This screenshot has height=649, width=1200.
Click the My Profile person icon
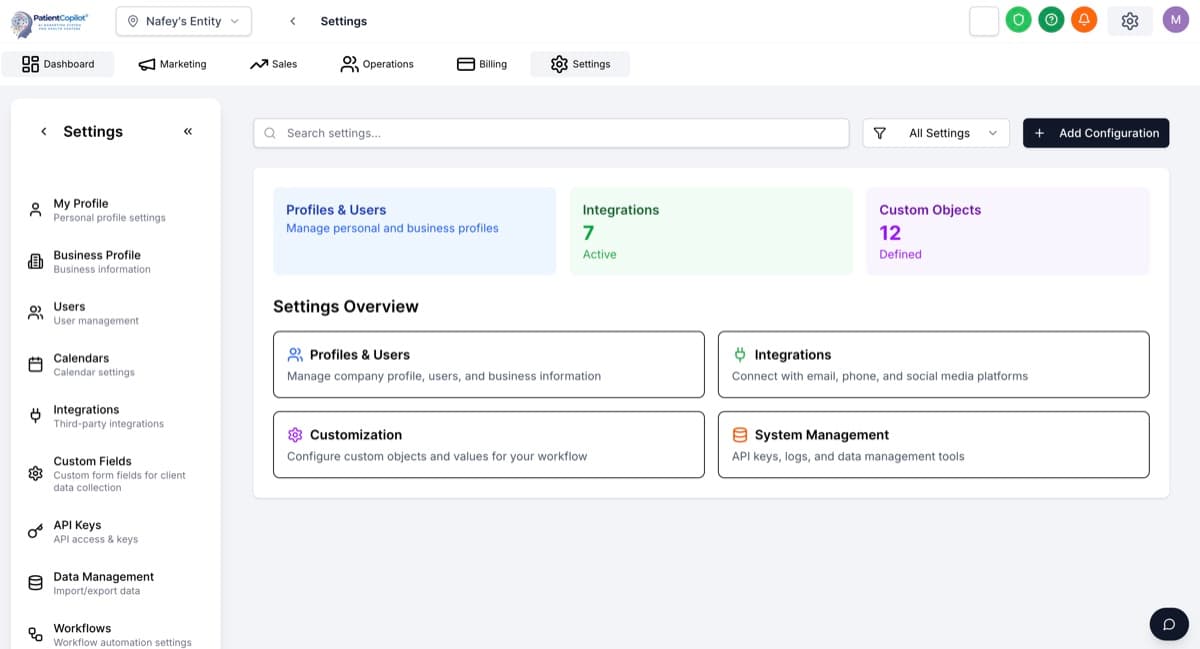[x=35, y=210]
